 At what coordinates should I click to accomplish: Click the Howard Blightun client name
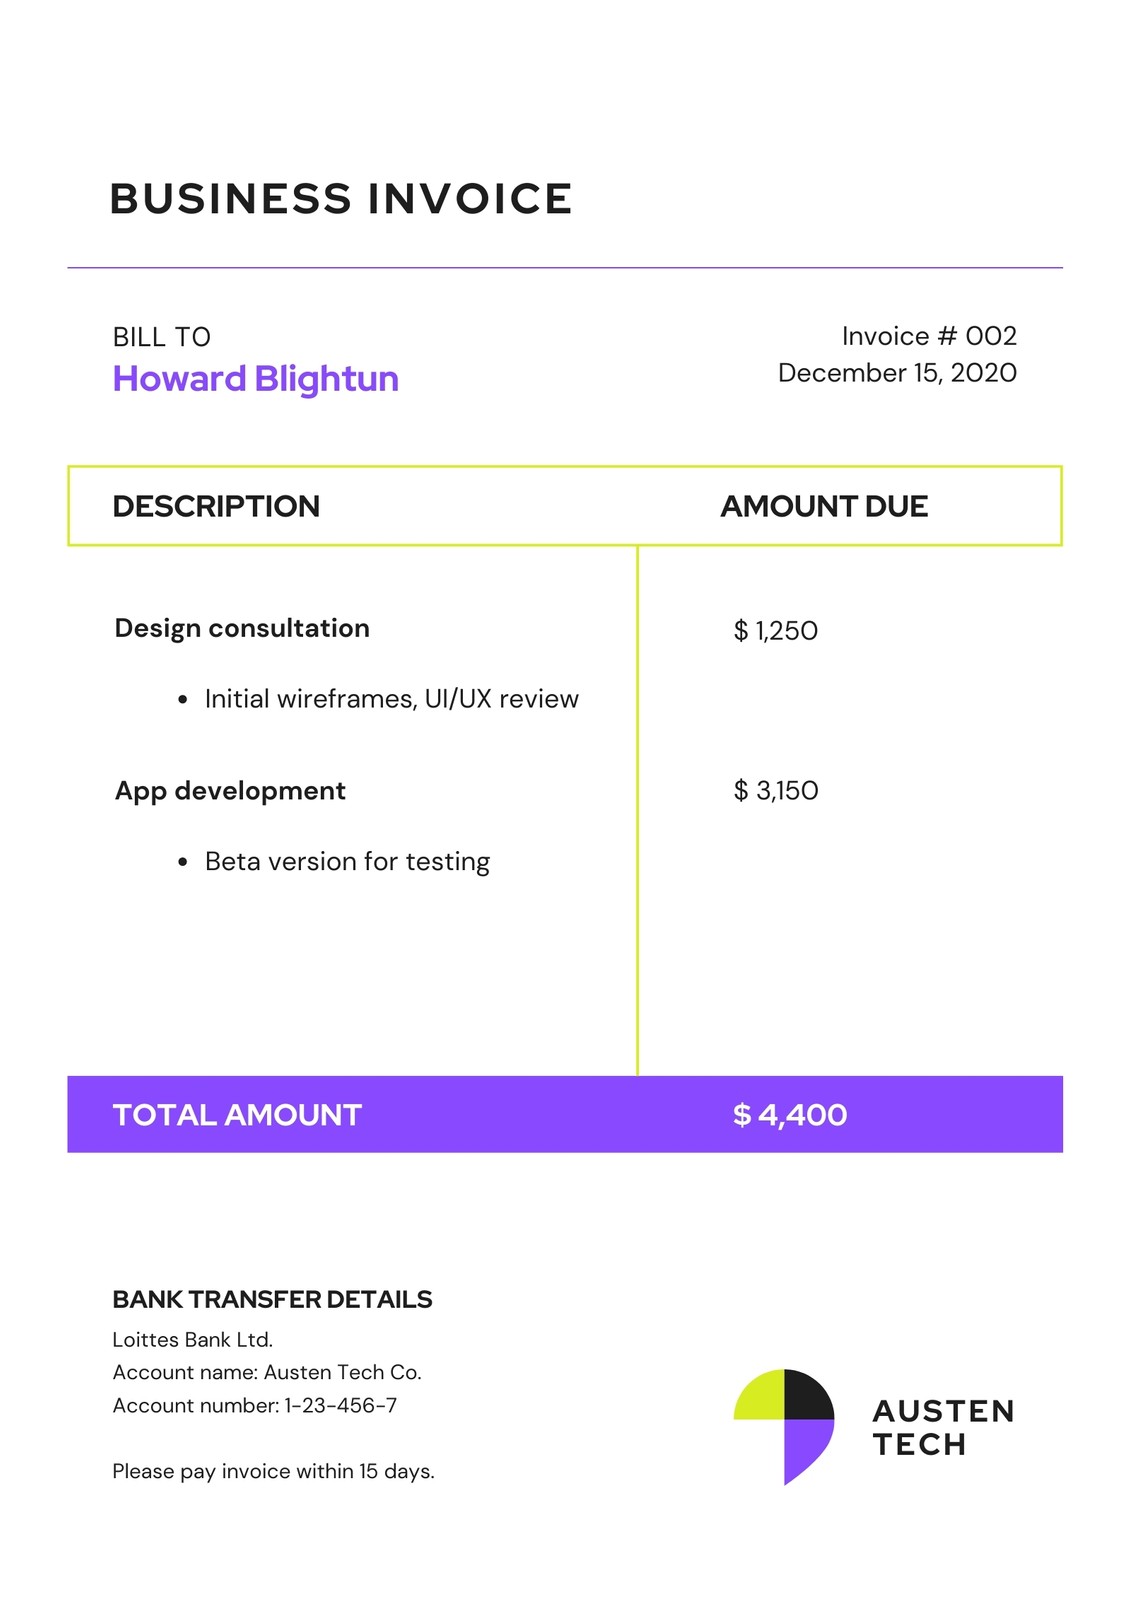pos(256,379)
